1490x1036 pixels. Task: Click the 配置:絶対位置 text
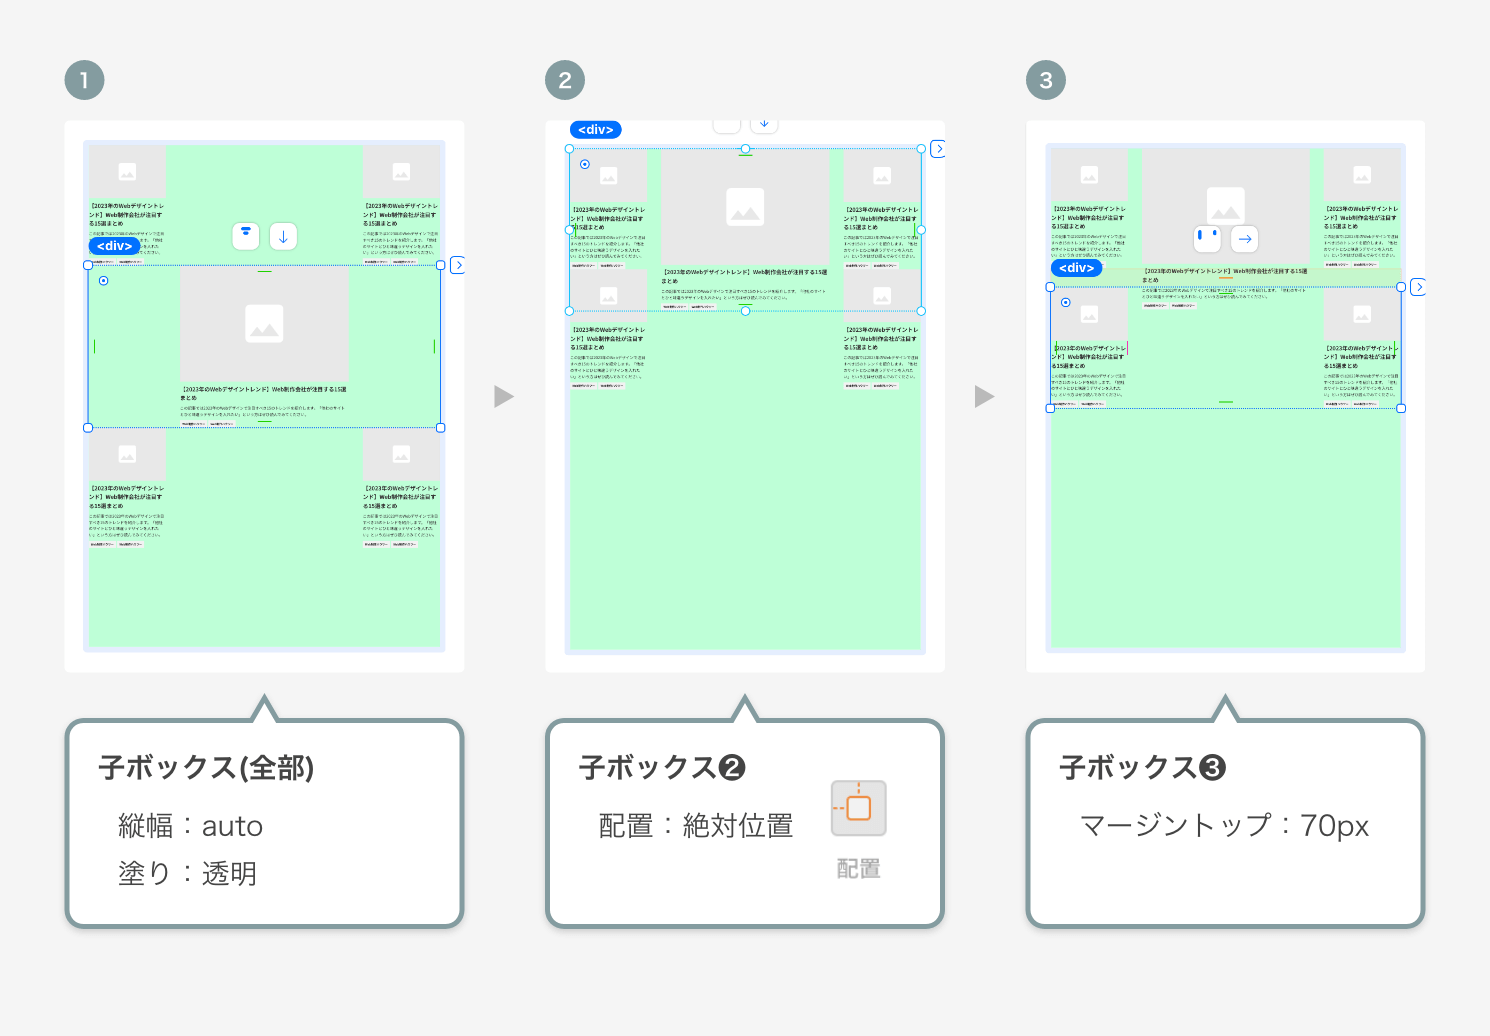point(696,826)
